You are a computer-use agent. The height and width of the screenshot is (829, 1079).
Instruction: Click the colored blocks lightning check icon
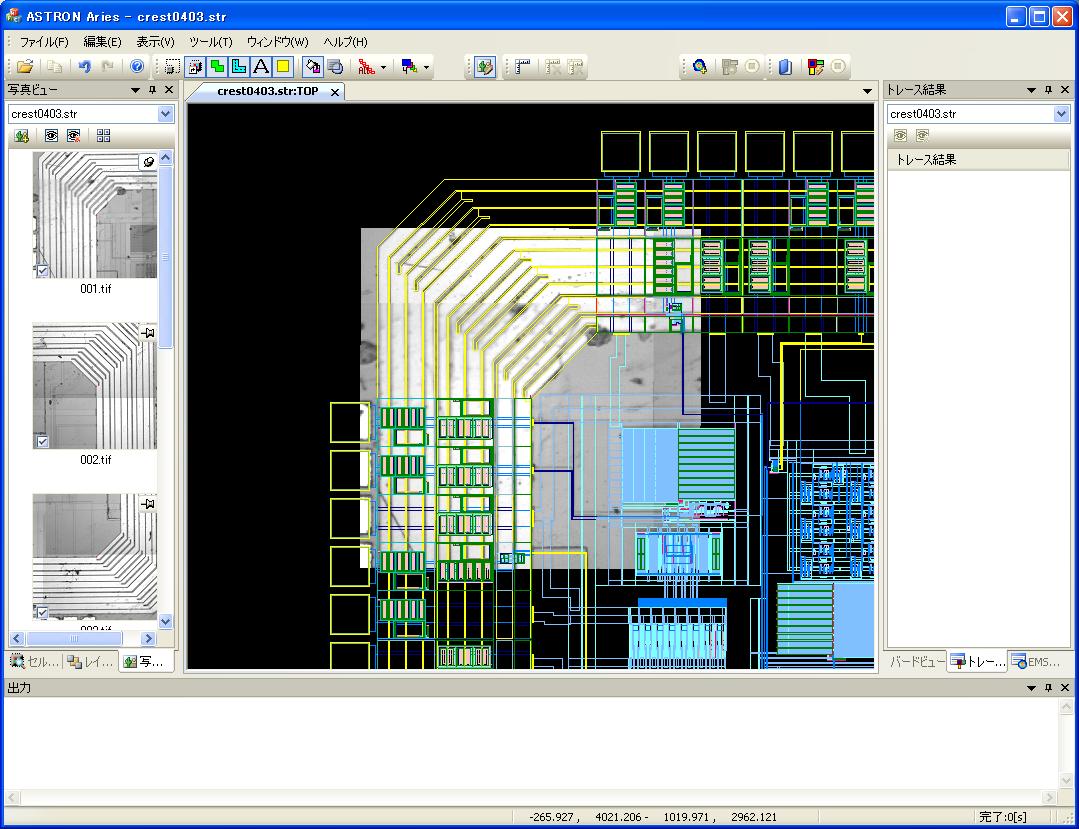(815, 67)
